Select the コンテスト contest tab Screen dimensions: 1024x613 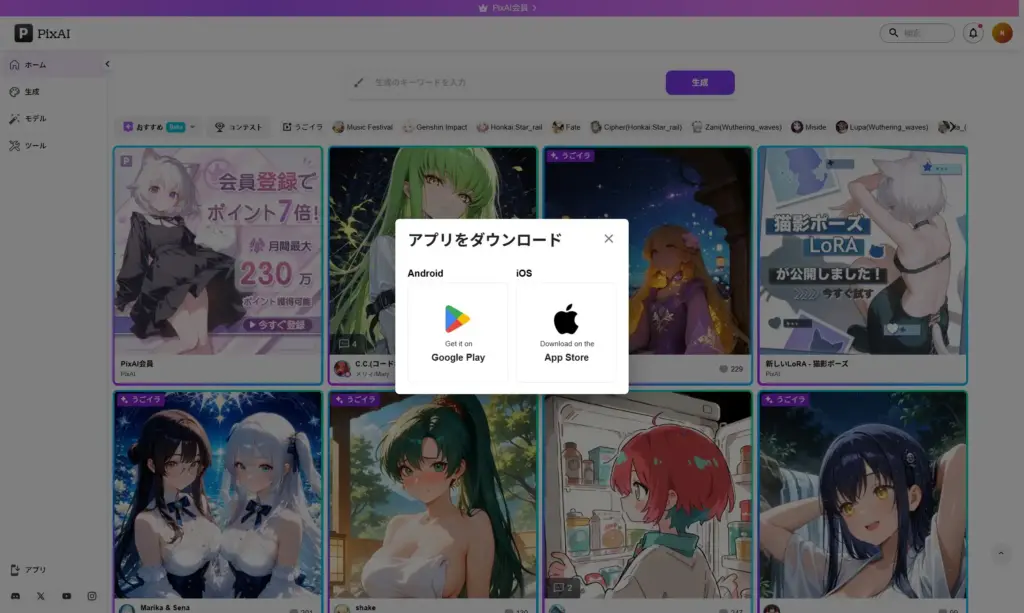[x=238, y=127]
